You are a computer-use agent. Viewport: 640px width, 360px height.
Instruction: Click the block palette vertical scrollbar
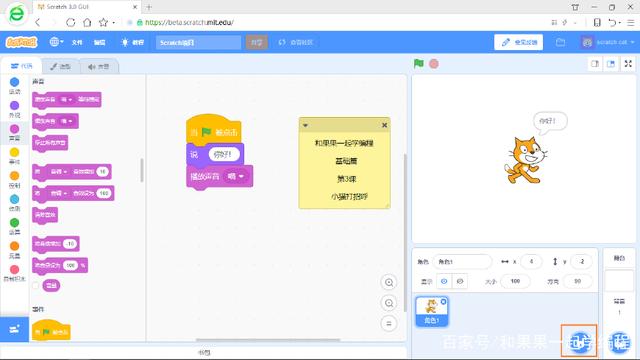coord(142,170)
